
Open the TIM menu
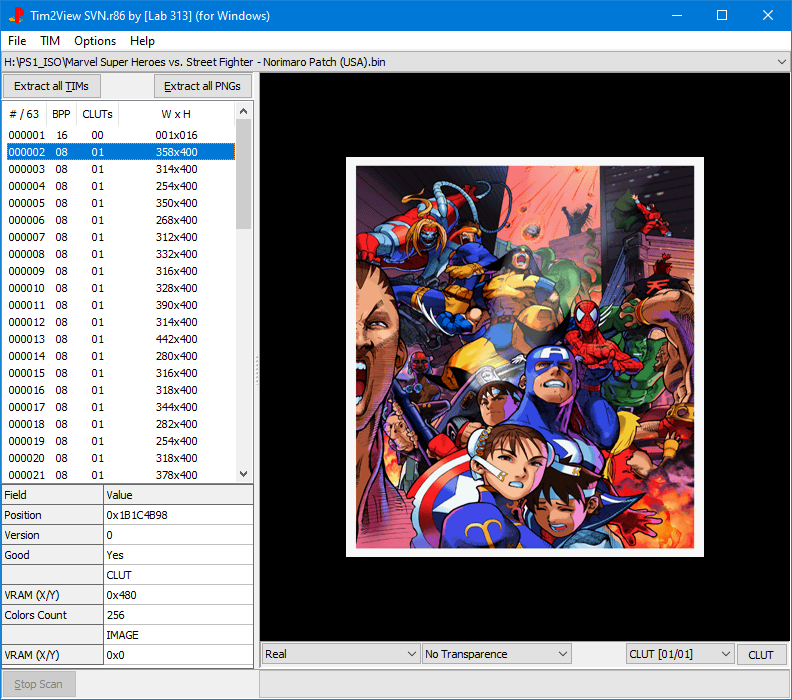[x=50, y=41]
